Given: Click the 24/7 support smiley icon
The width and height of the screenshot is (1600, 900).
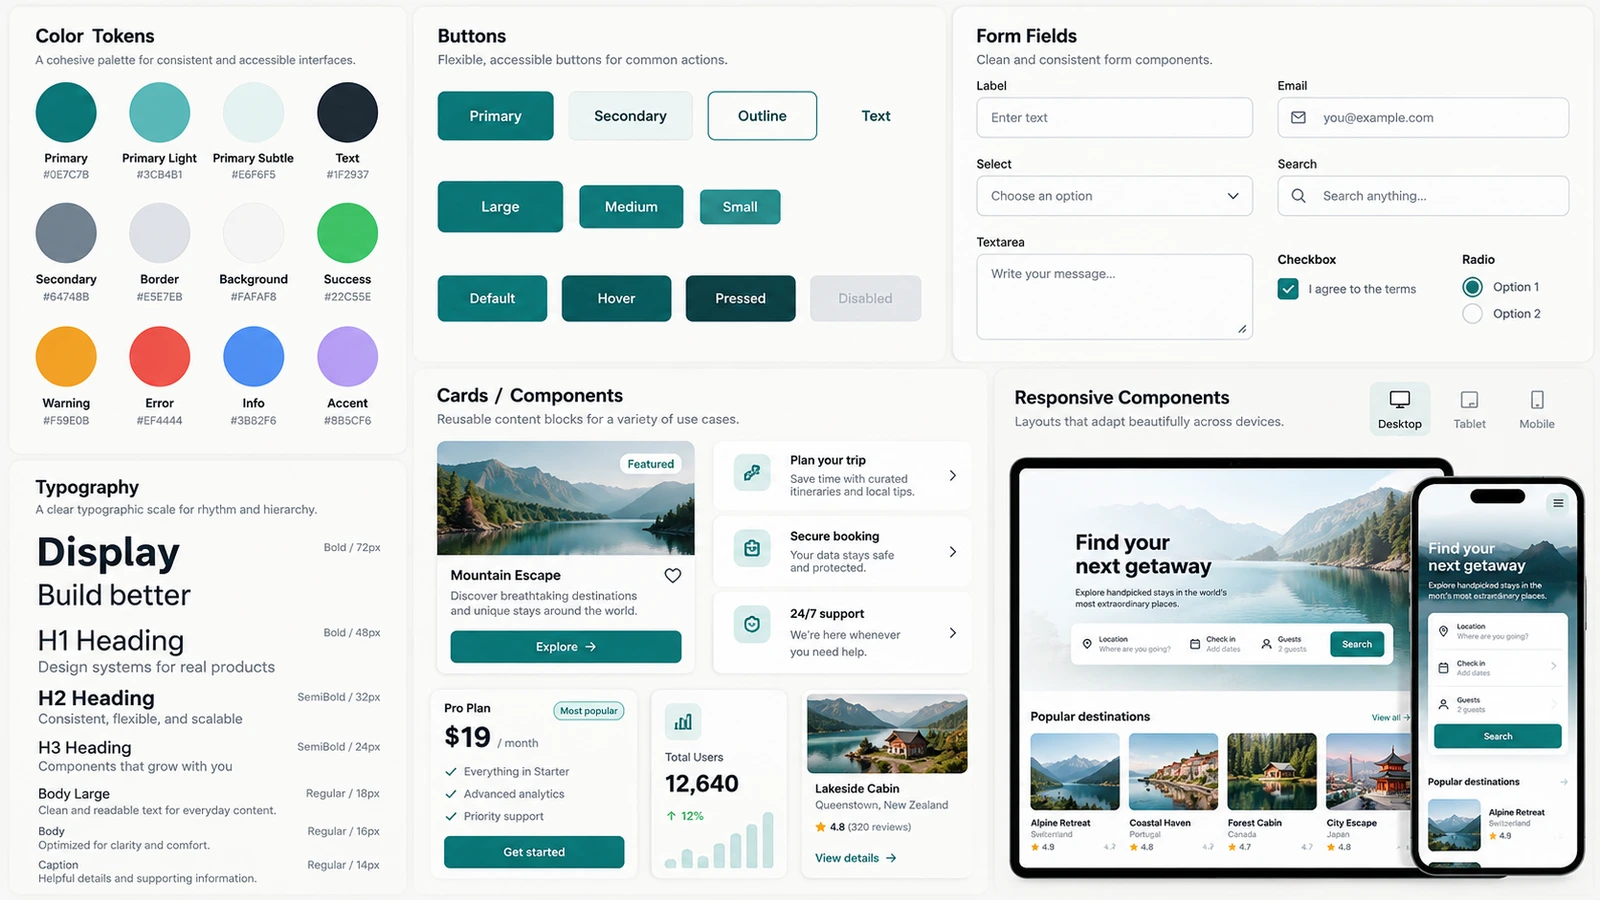Looking at the screenshot, I should [x=752, y=624].
